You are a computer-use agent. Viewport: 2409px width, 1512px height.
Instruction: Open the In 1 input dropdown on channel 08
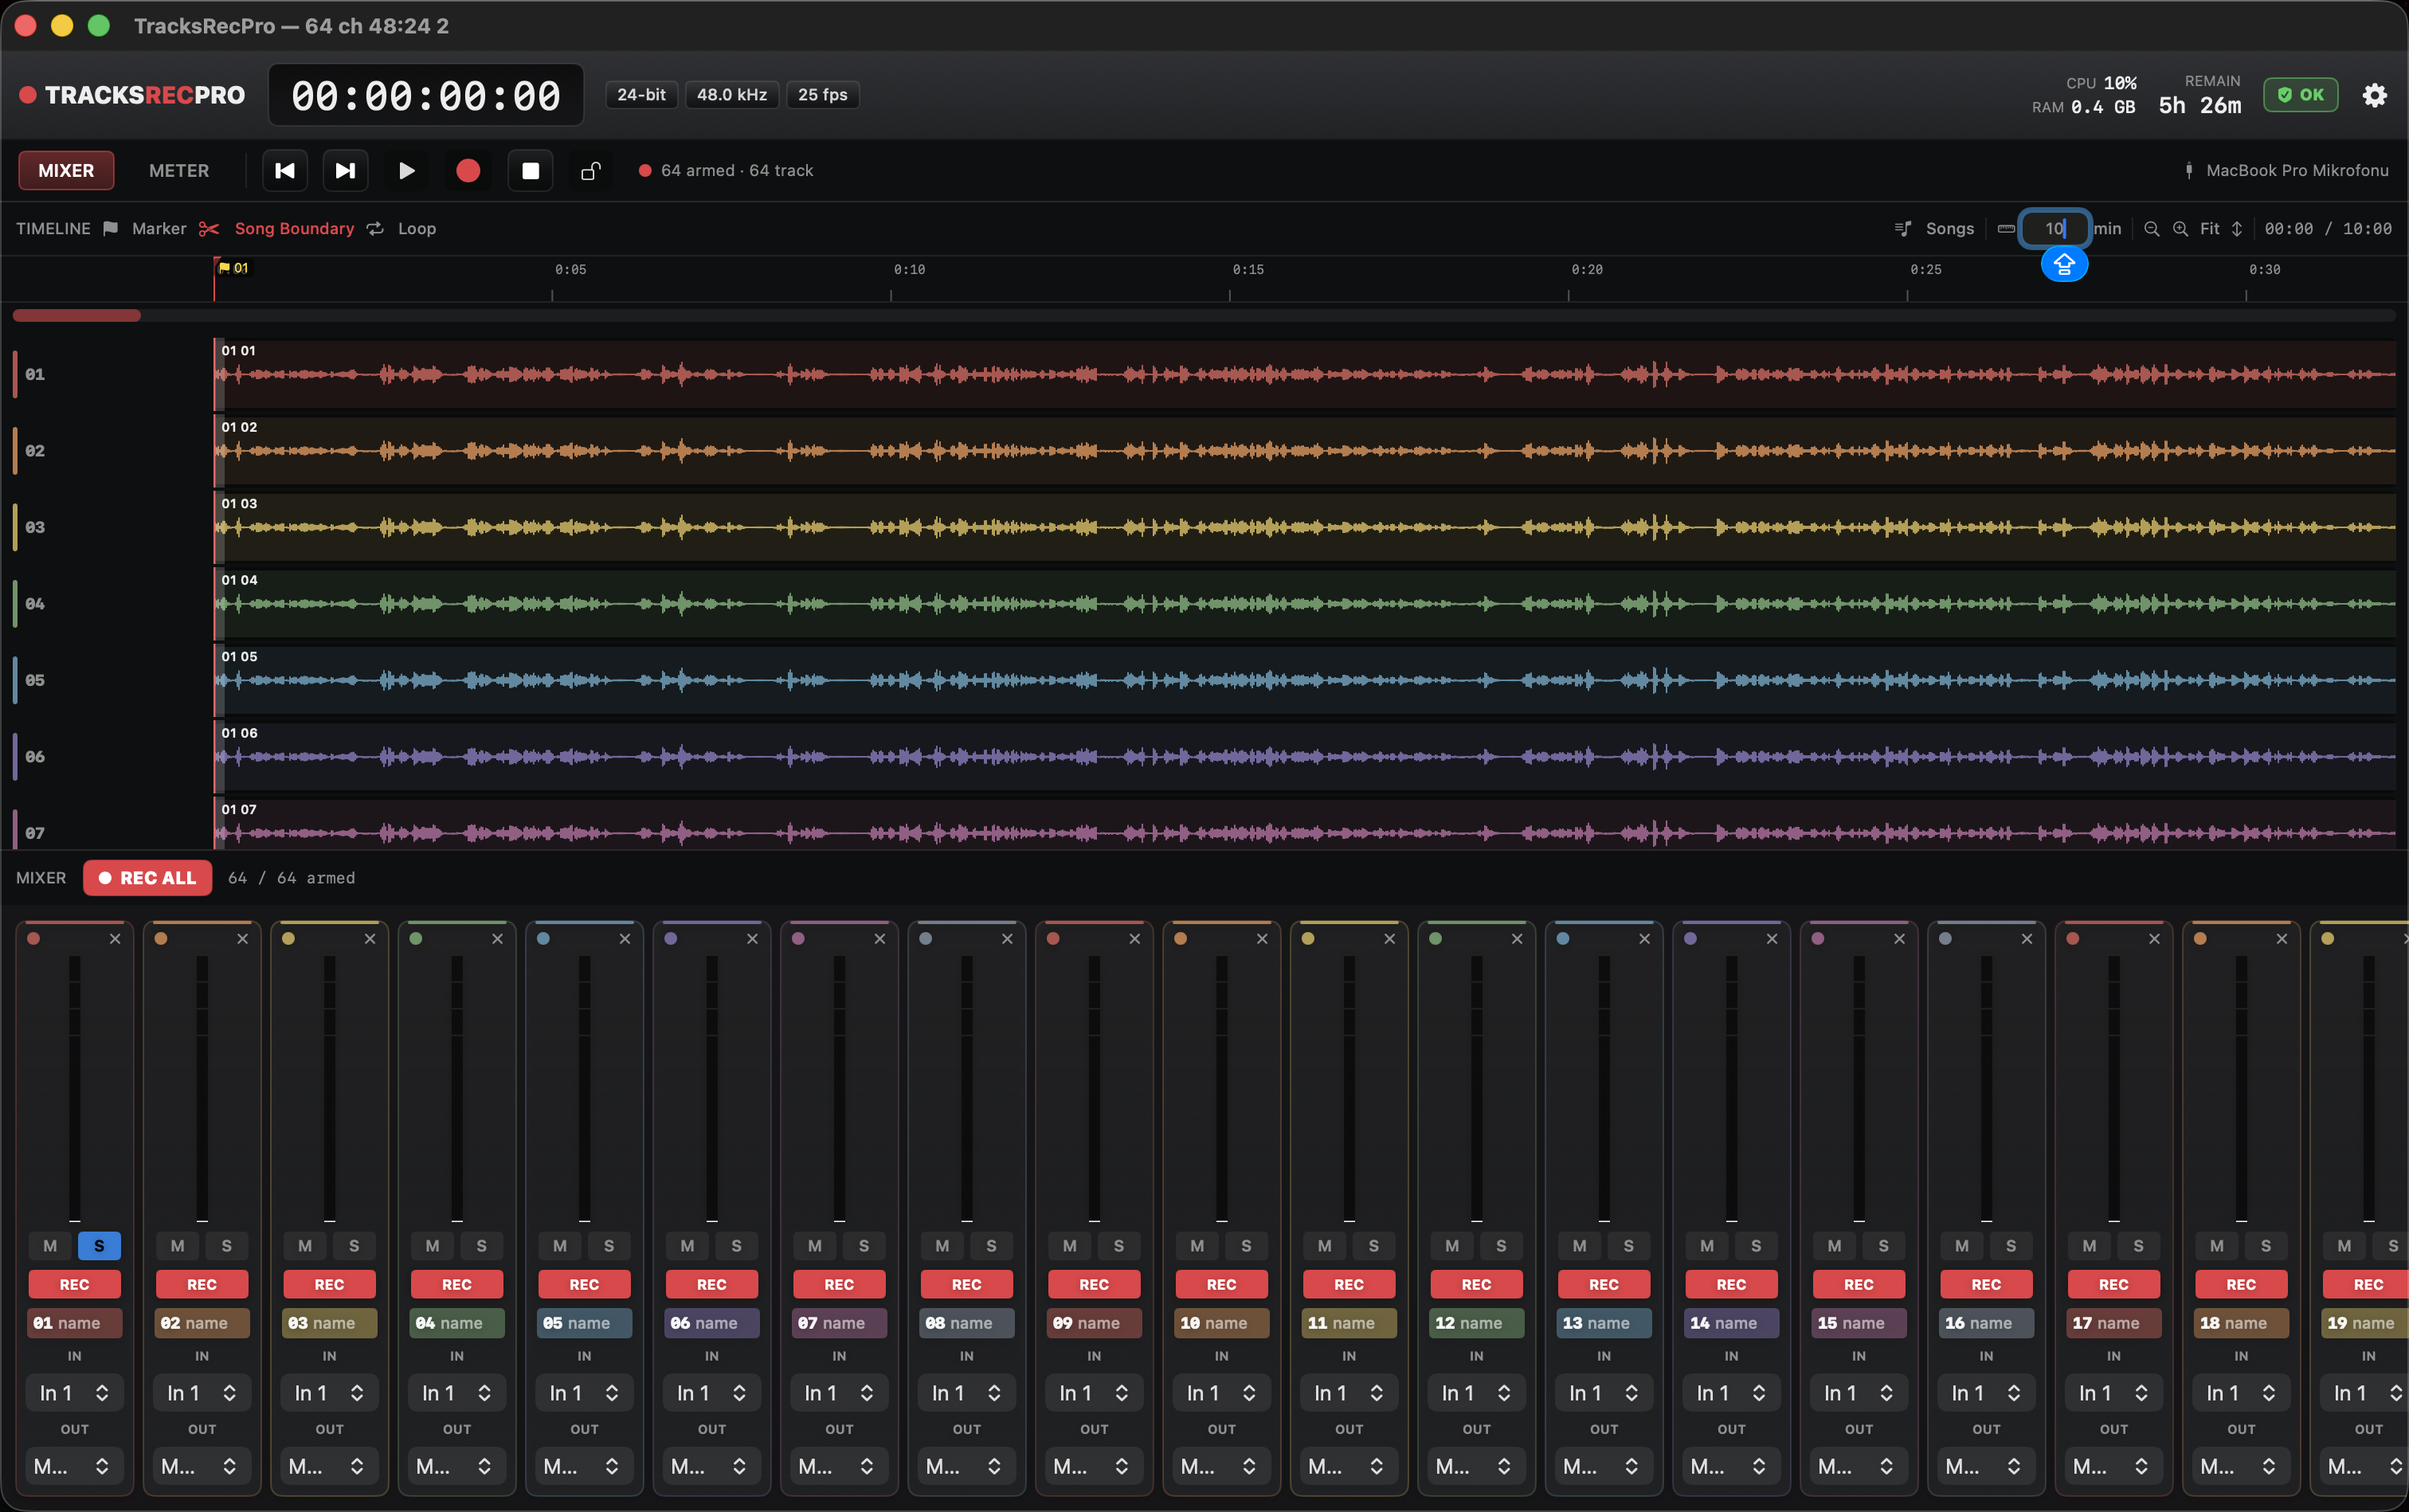point(967,1393)
